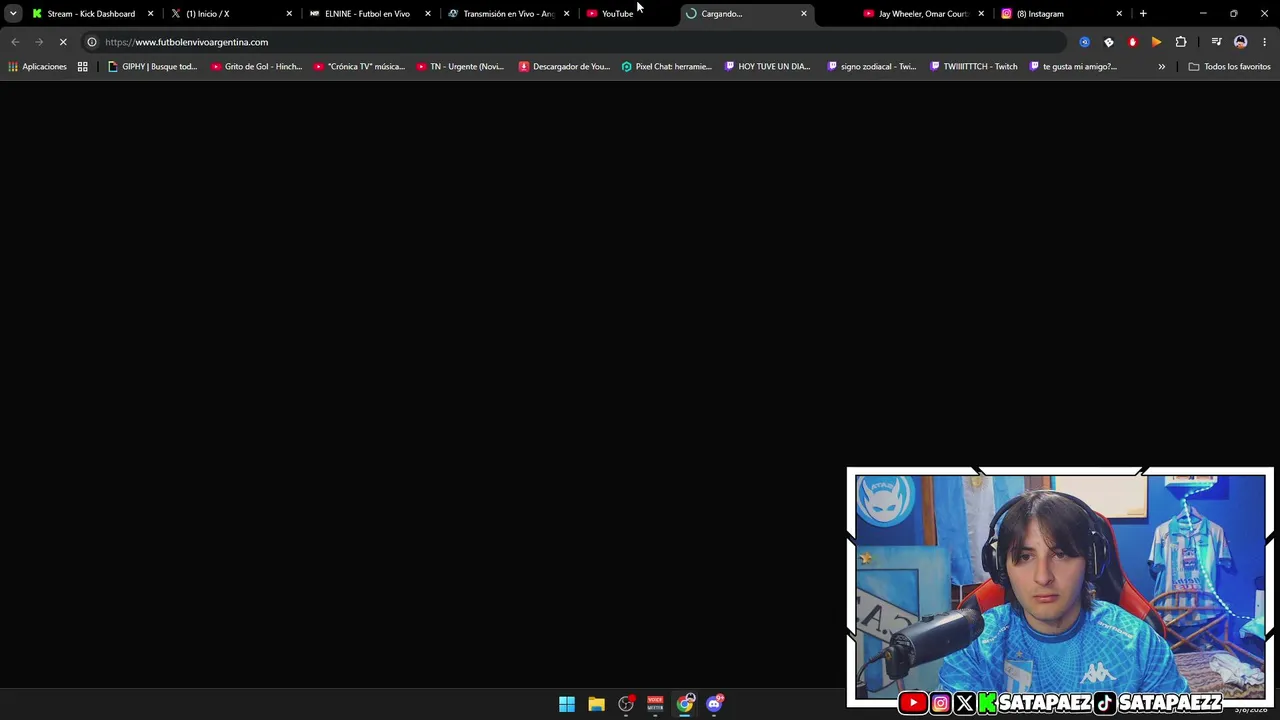Screen dimensions: 1280x720
Task: Close the Instagram tab
Action: point(1119,14)
